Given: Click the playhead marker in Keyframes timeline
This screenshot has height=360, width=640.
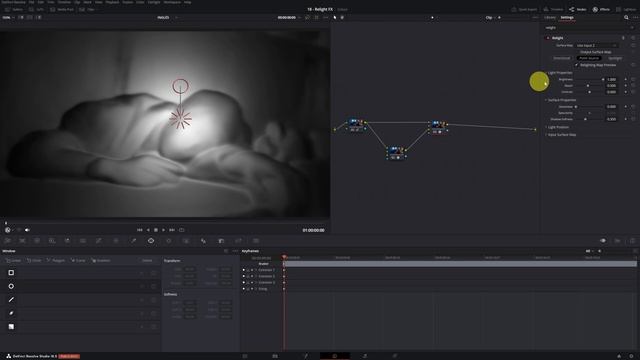Looking at the screenshot, I should coord(284,257).
